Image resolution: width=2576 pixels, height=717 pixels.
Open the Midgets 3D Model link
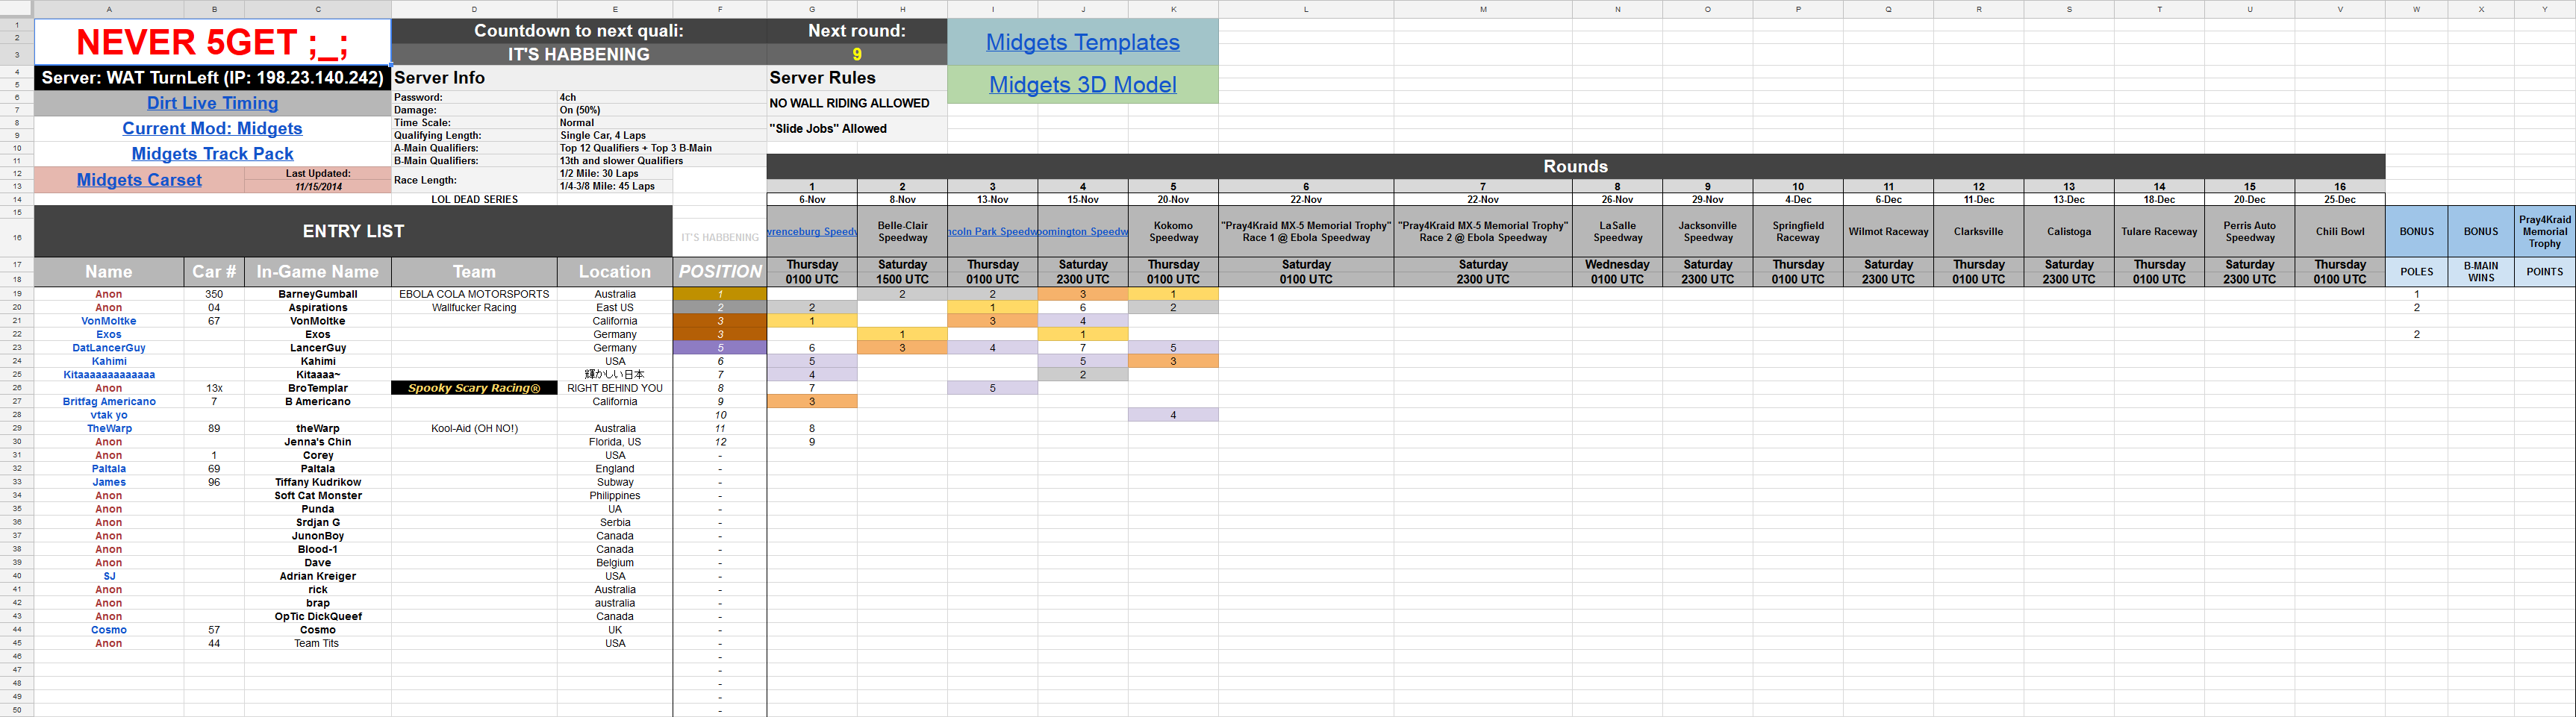click(1082, 85)
